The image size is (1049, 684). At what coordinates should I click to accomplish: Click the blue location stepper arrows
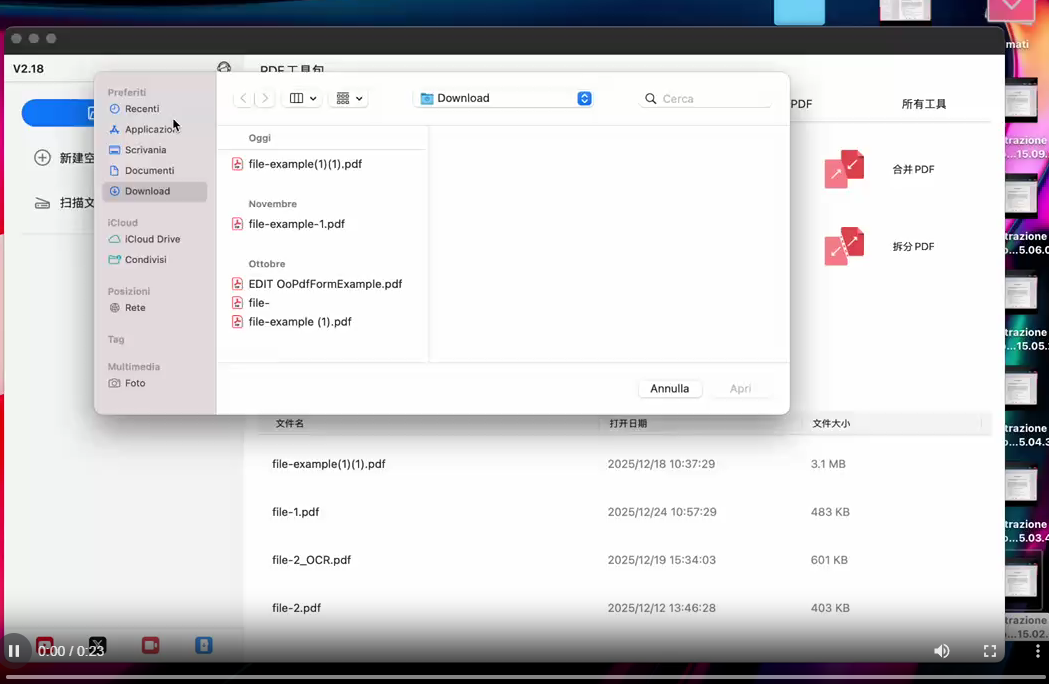pyautogui.click(x=584, y=98)
